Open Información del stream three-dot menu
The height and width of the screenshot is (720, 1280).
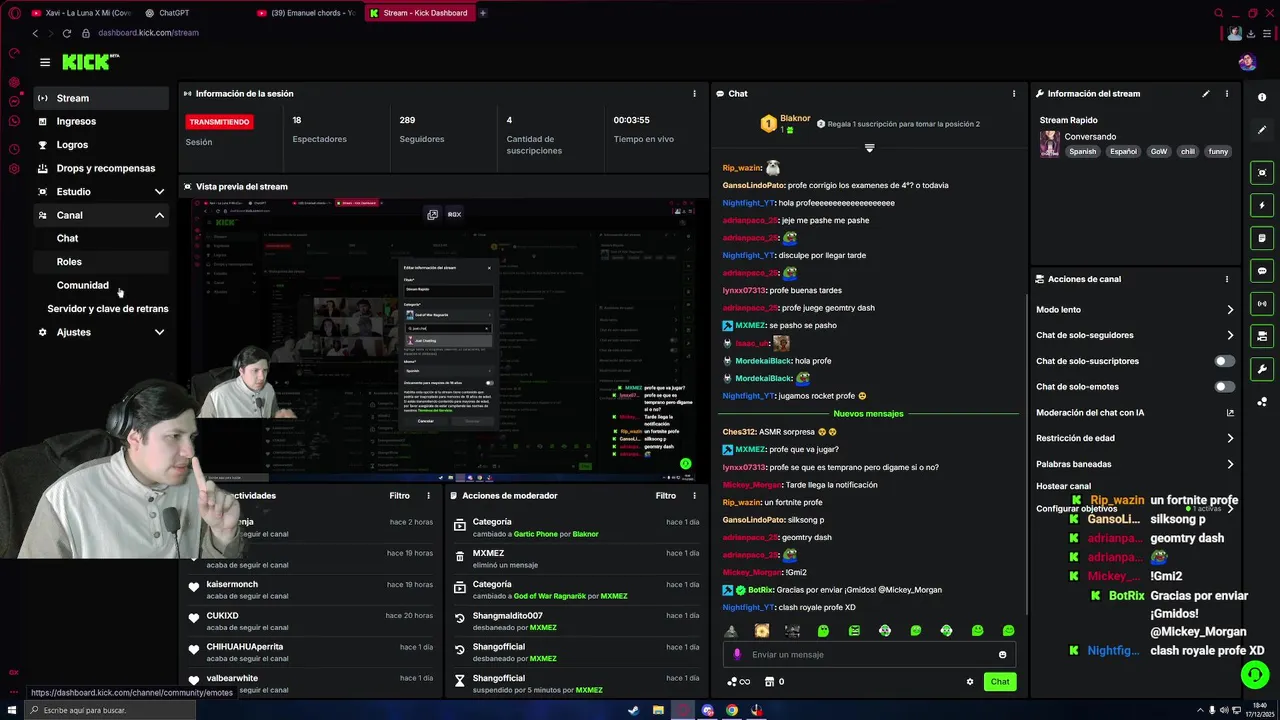coord(1227,94)
